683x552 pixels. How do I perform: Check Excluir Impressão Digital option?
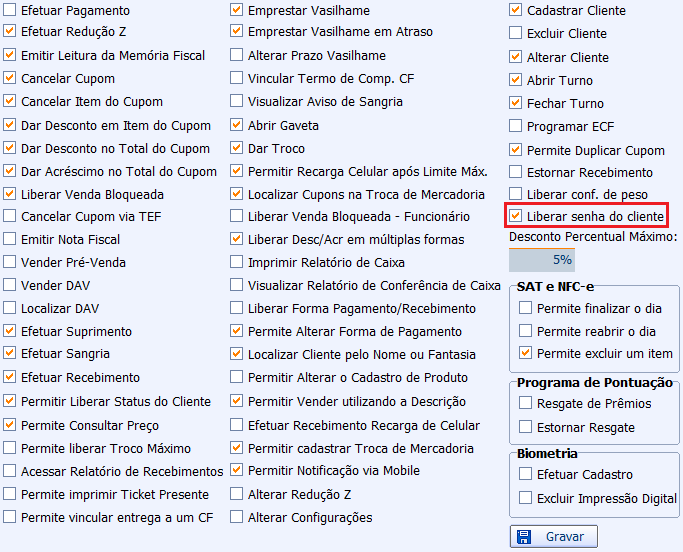coord(526,498)
